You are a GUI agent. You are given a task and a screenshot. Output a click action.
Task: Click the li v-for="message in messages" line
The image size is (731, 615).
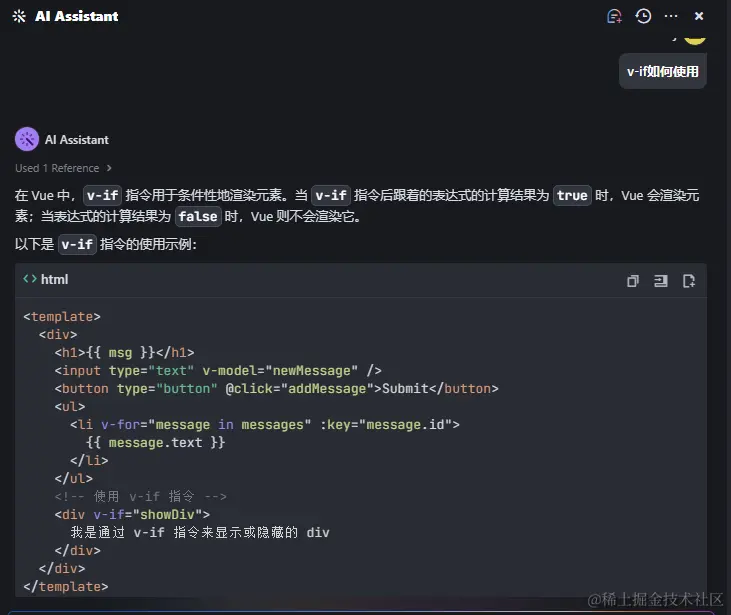265,425
